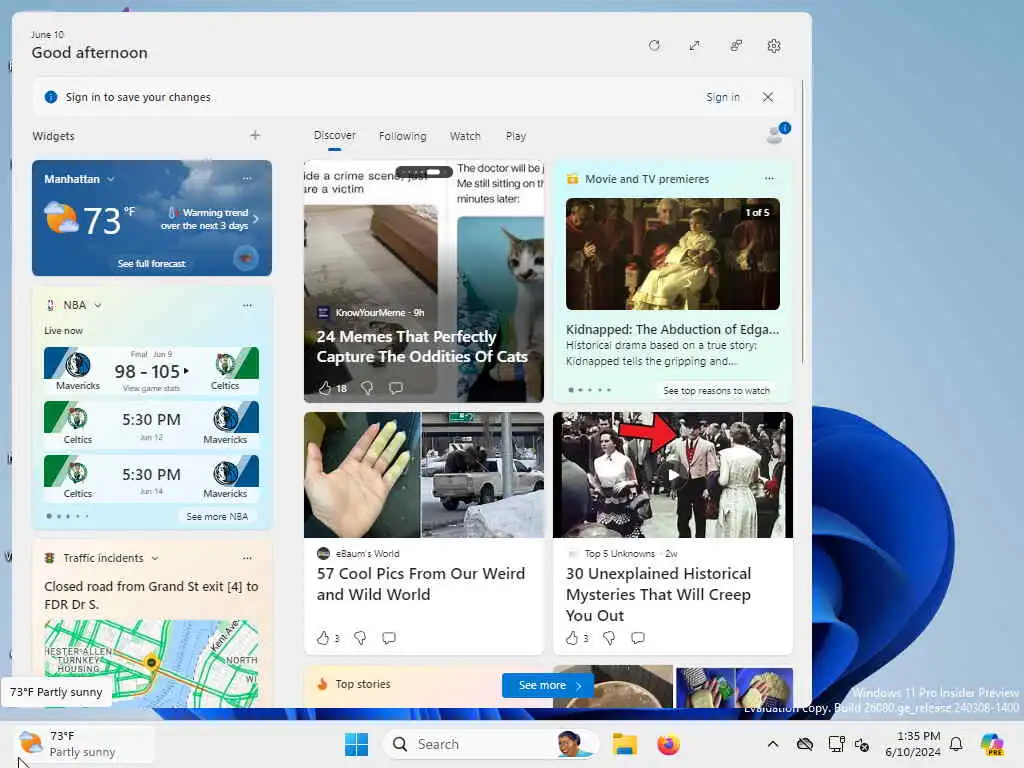Expand the NBA league dropdown
This screenshot has height=768, width=1024.
pyautogui.click(x=98, y=305)
